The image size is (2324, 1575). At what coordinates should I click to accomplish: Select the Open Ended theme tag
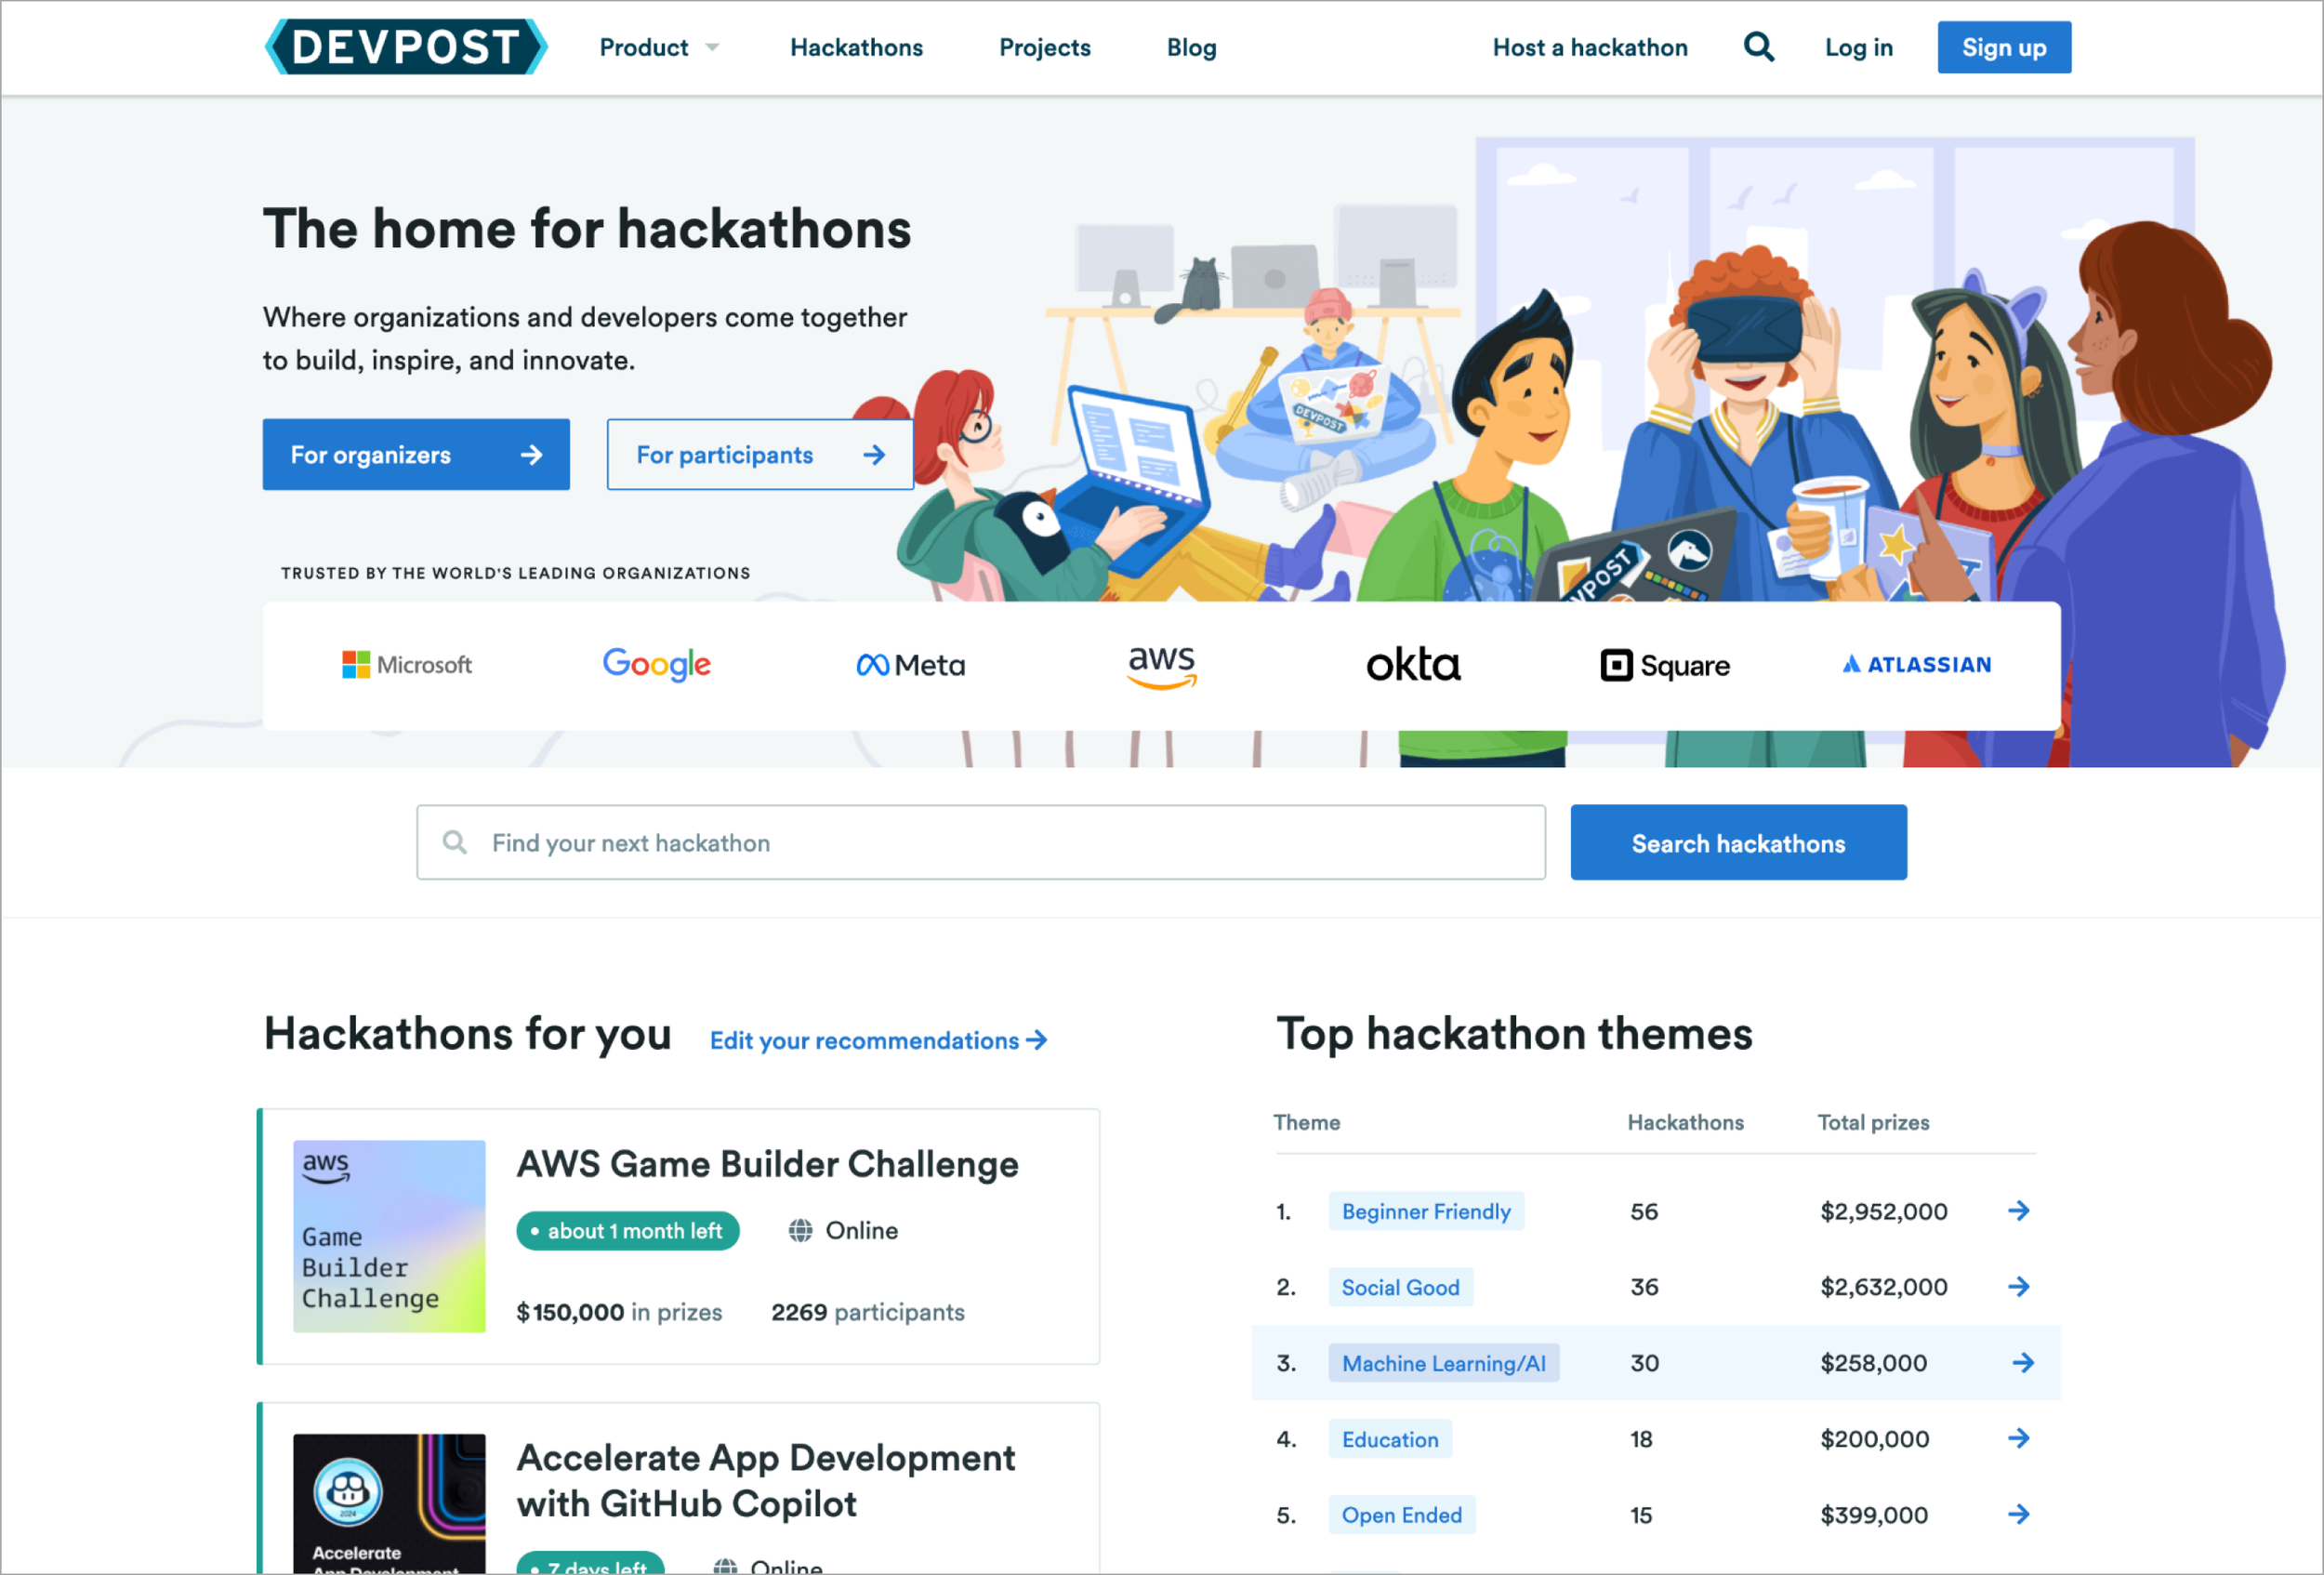click(x=1402, y=1515)
